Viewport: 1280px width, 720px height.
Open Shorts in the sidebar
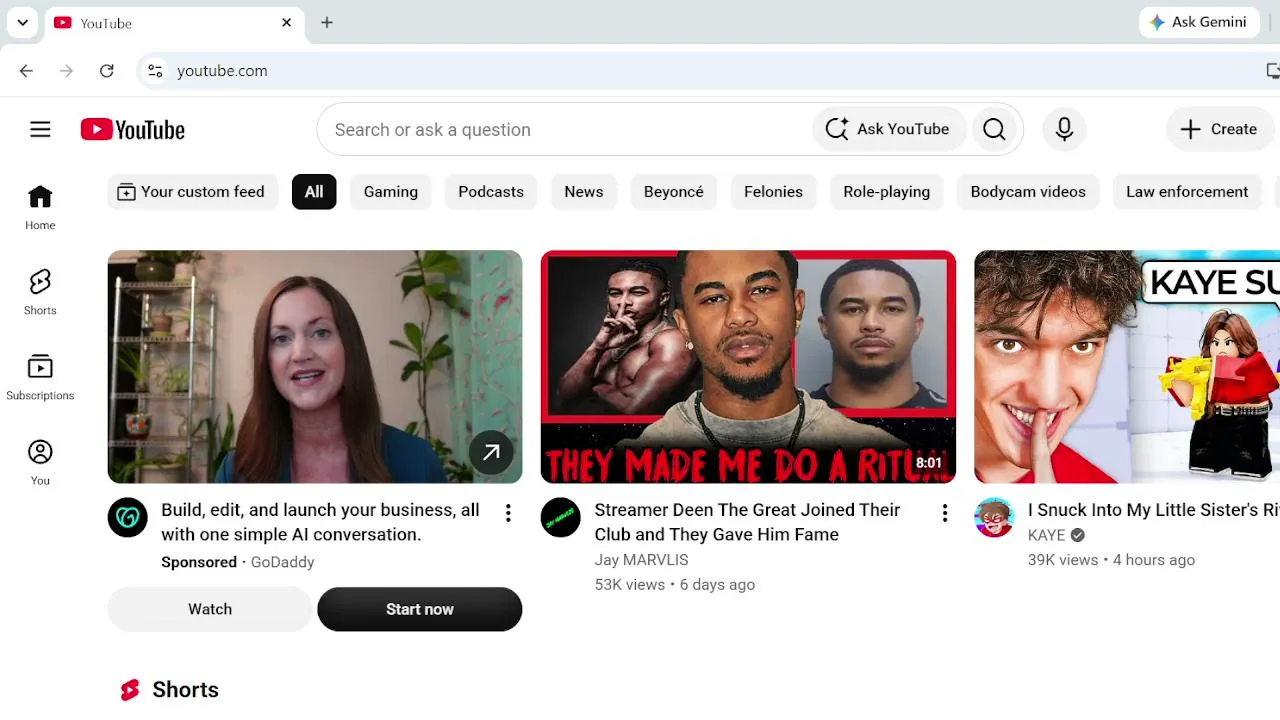click(40, 292)
